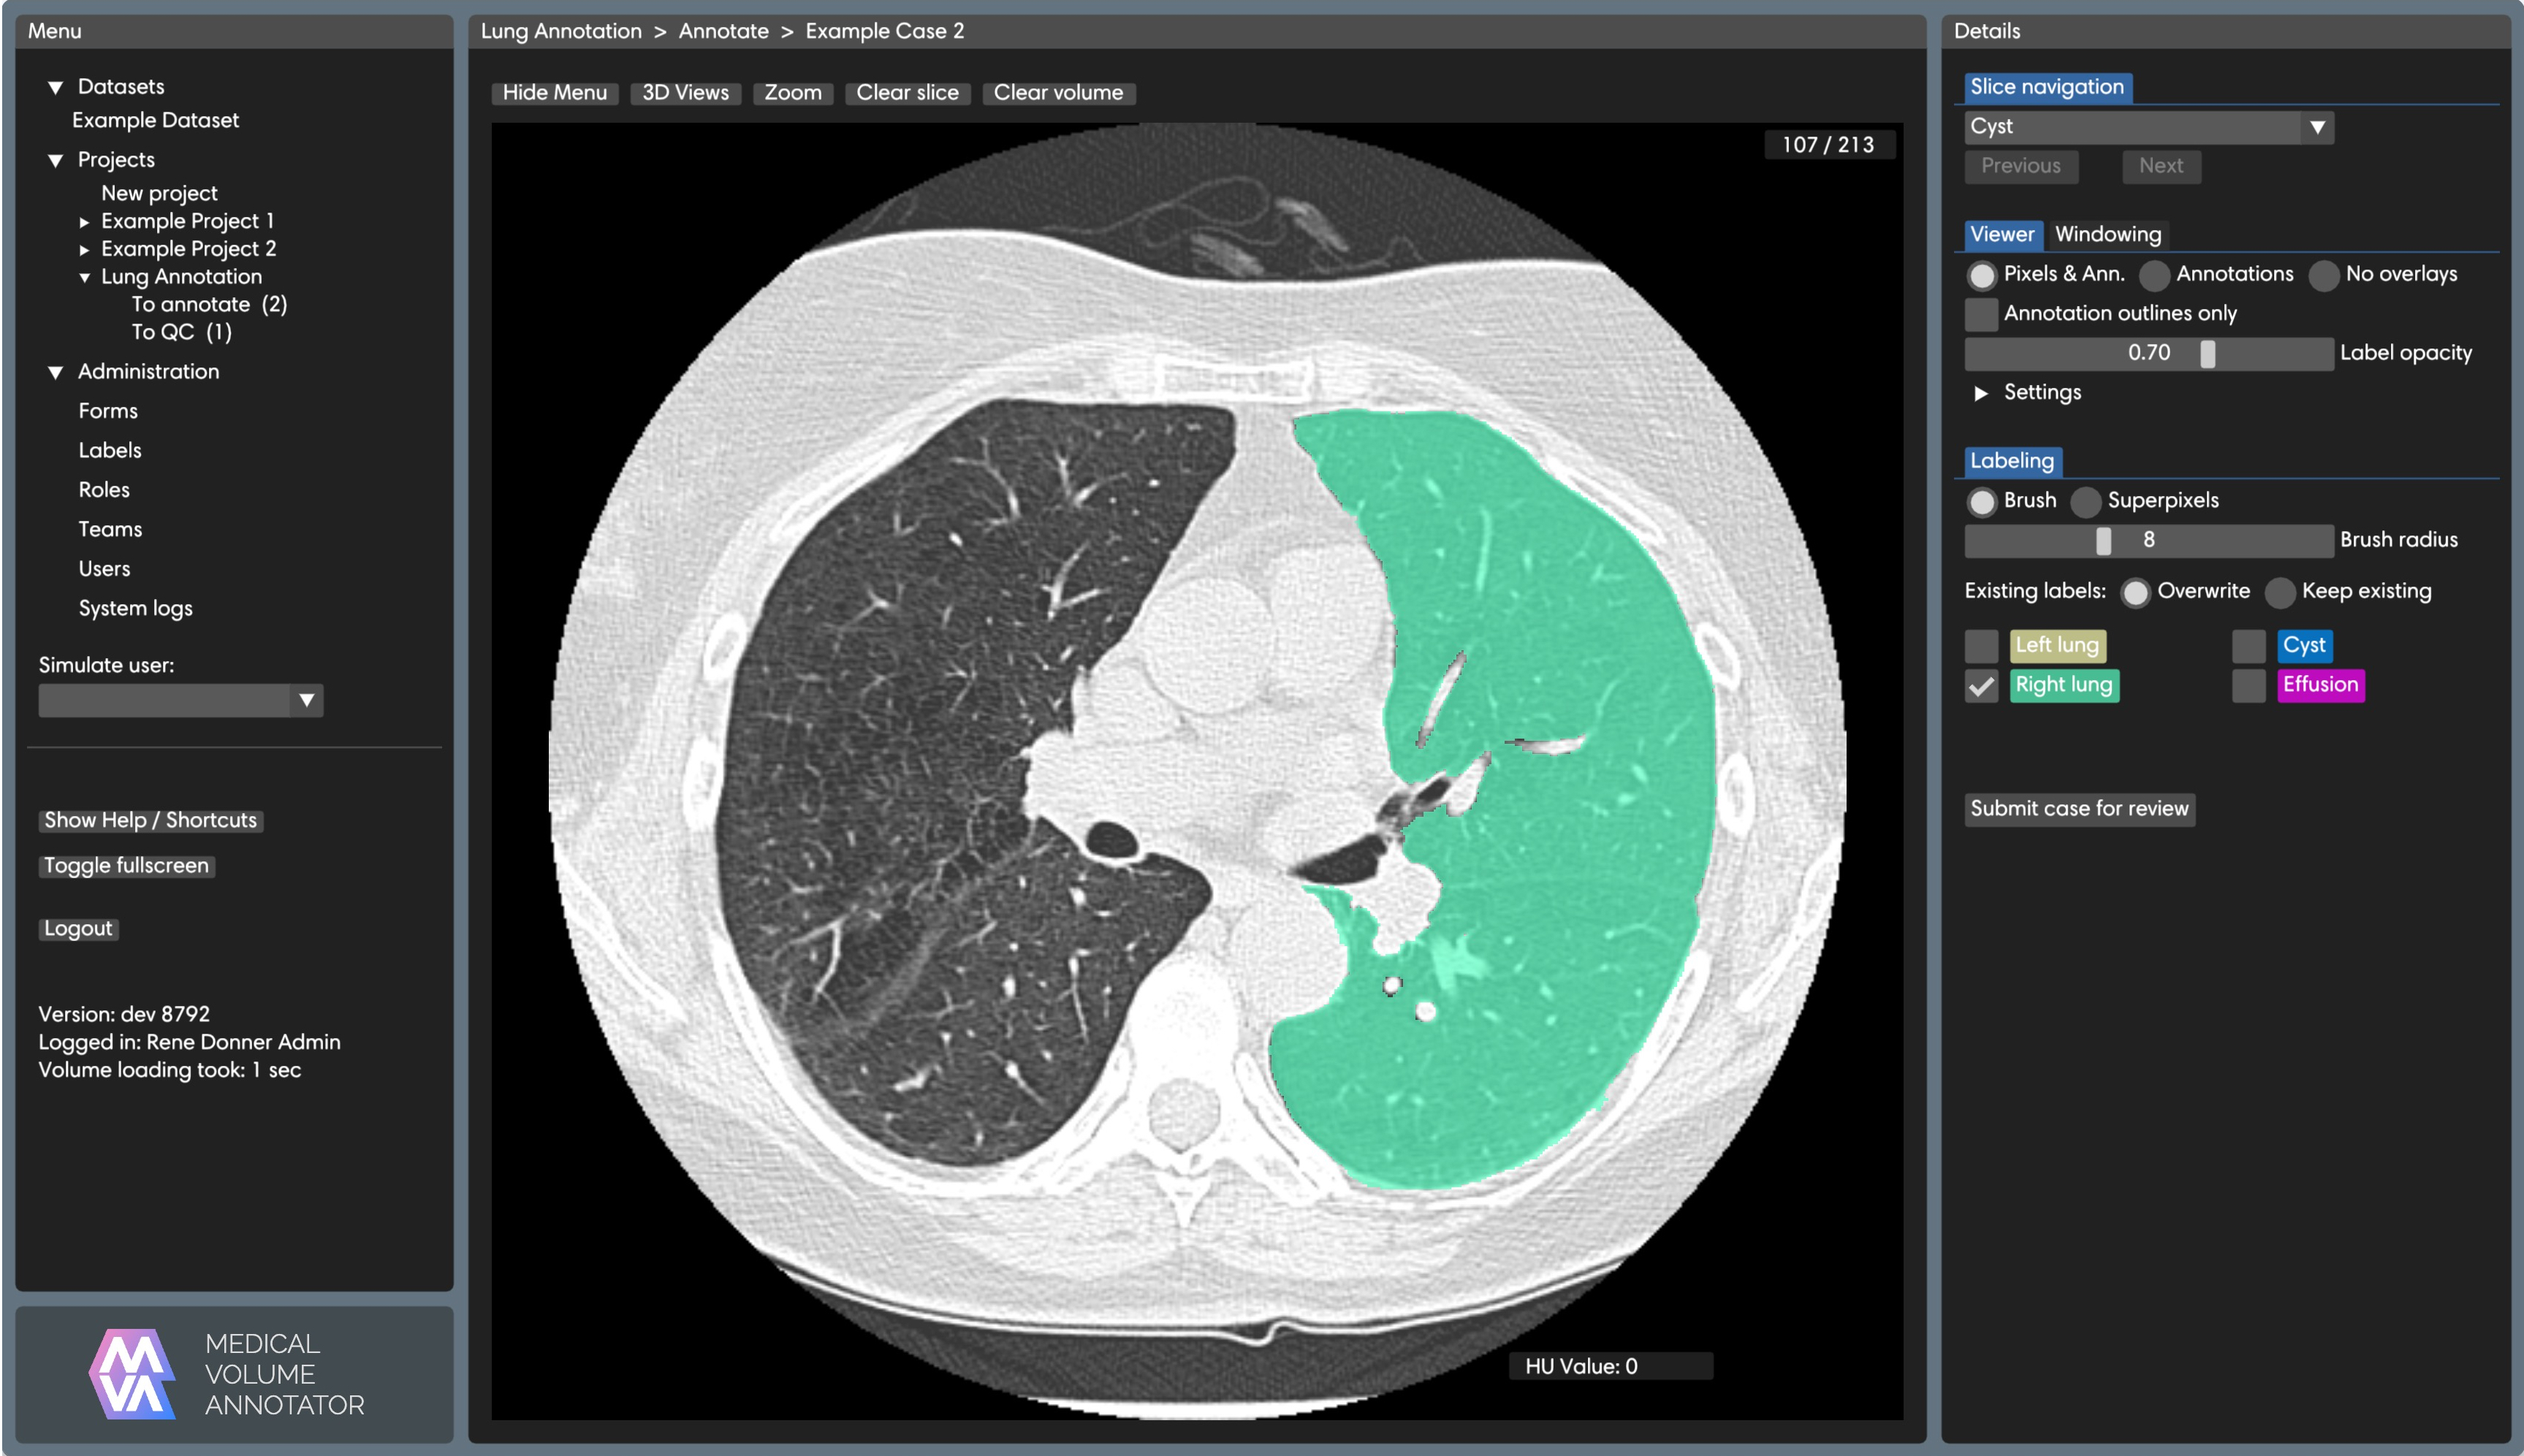
Task: Switch to the Windowing tab
Action: 2108,234
